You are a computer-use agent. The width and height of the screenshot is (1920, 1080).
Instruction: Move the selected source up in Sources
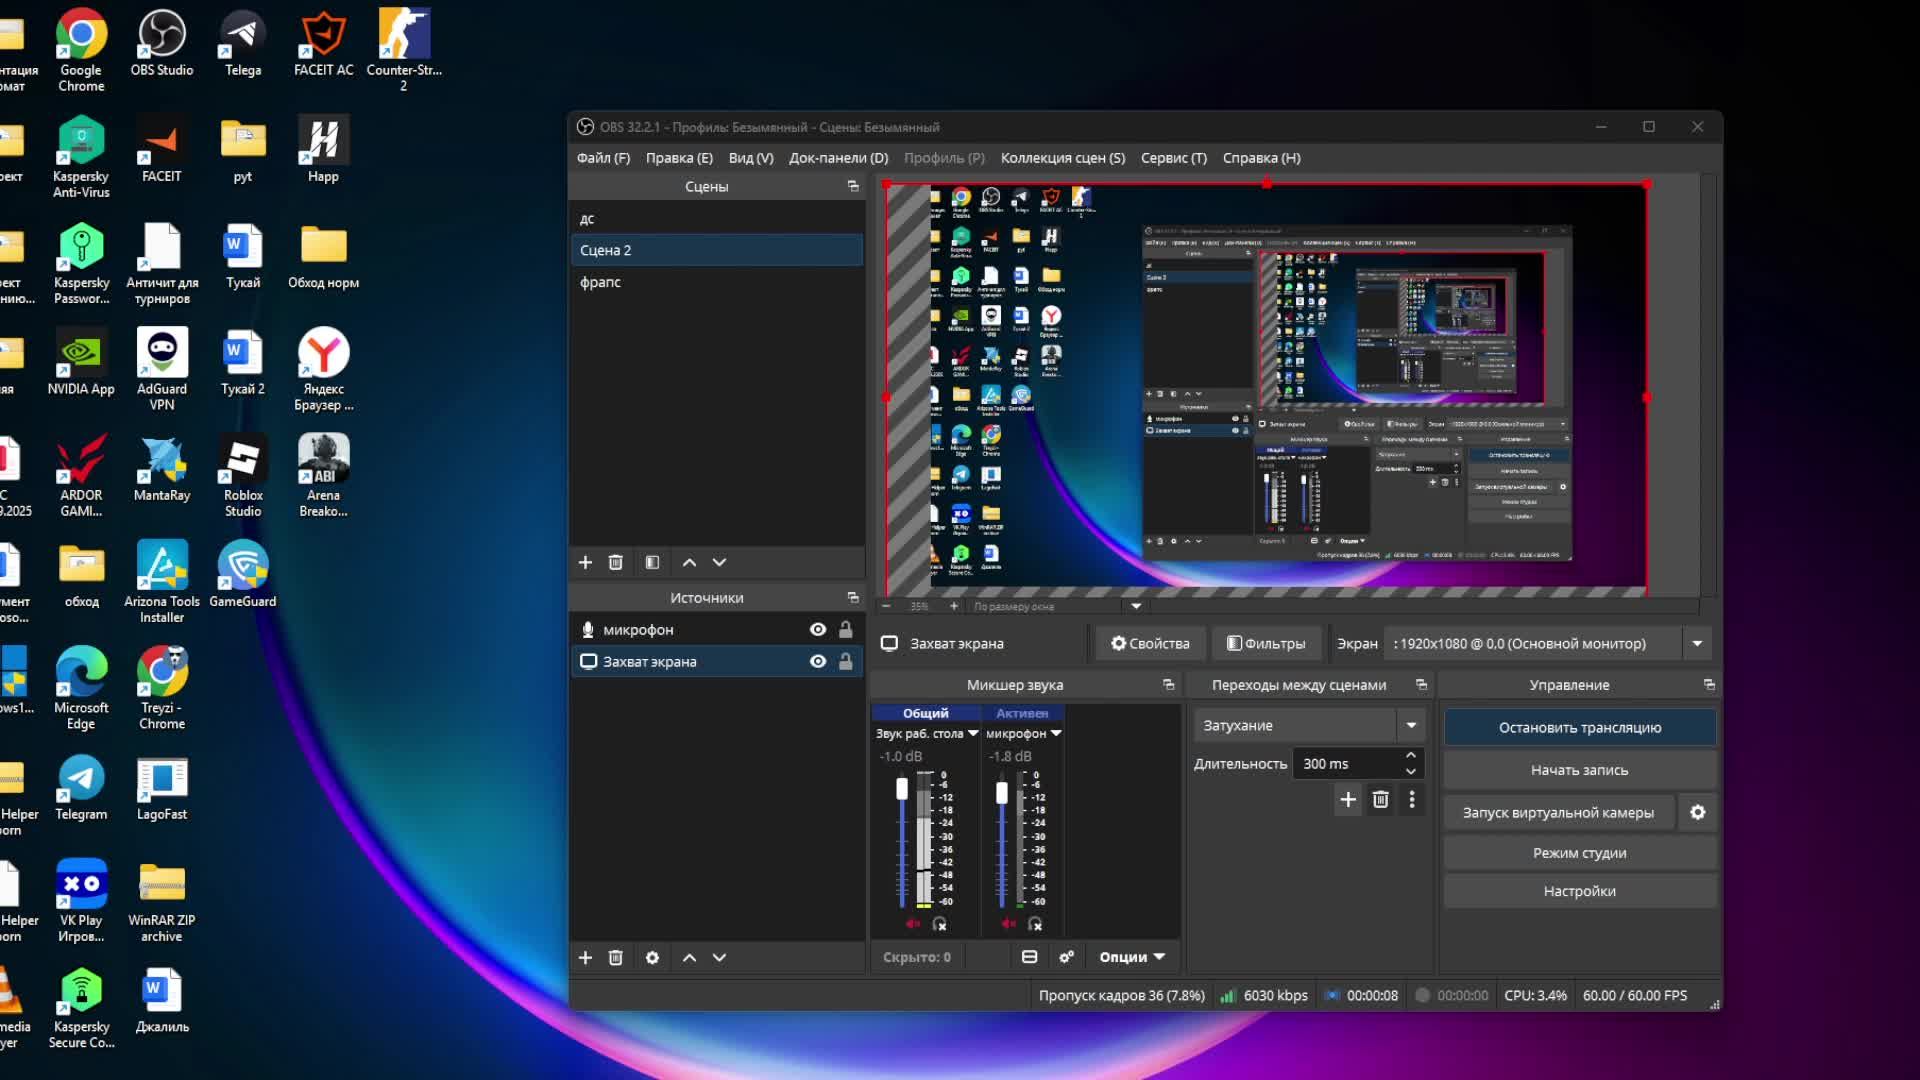[689, 957]
